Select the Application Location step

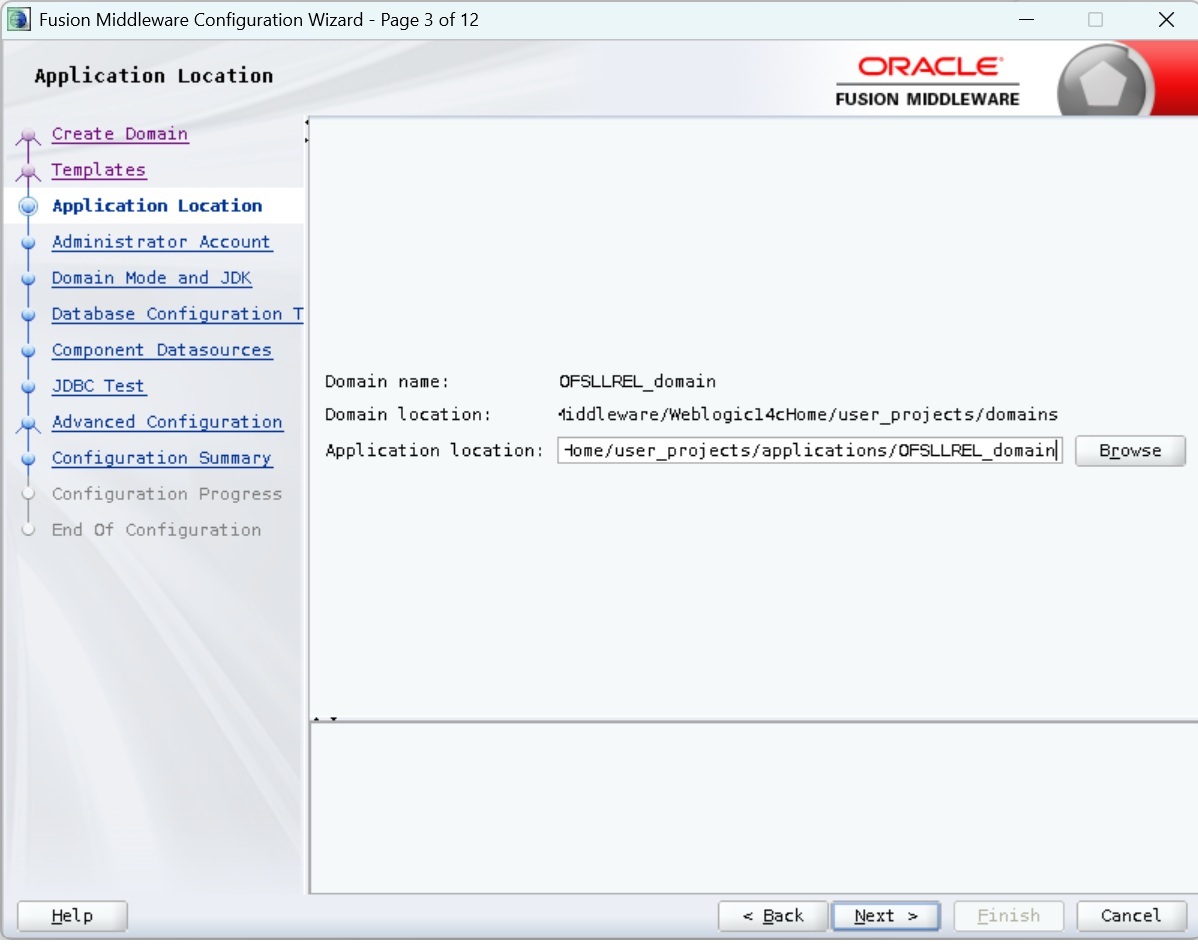[157, 206]
